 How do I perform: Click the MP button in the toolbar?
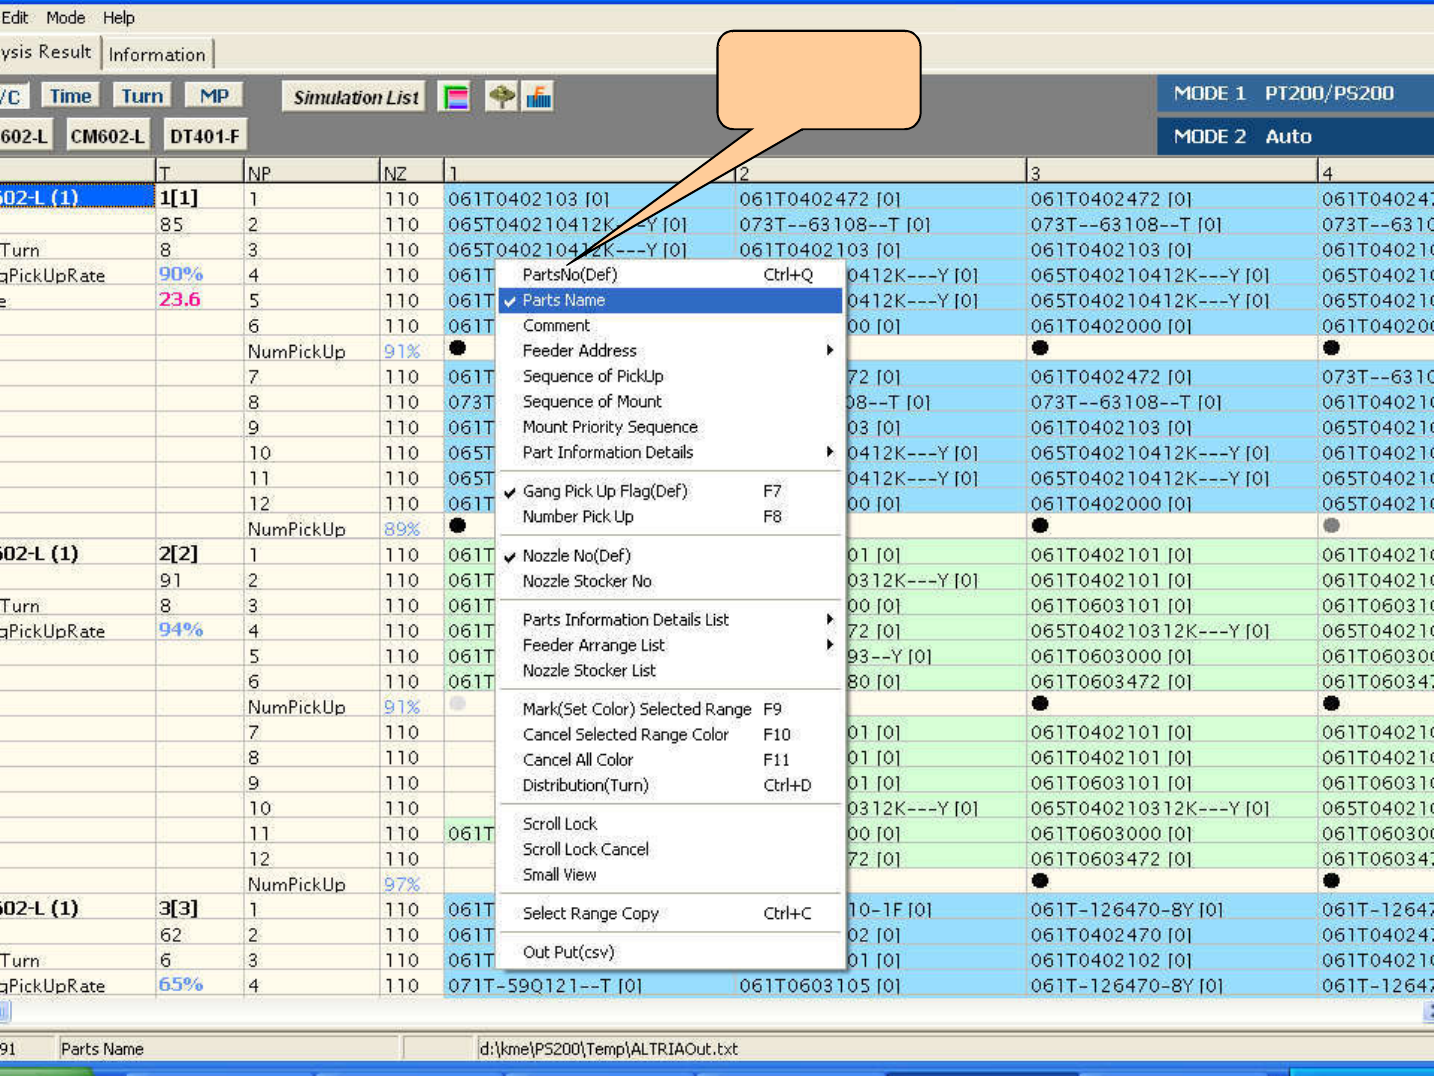tap(214, 96)
